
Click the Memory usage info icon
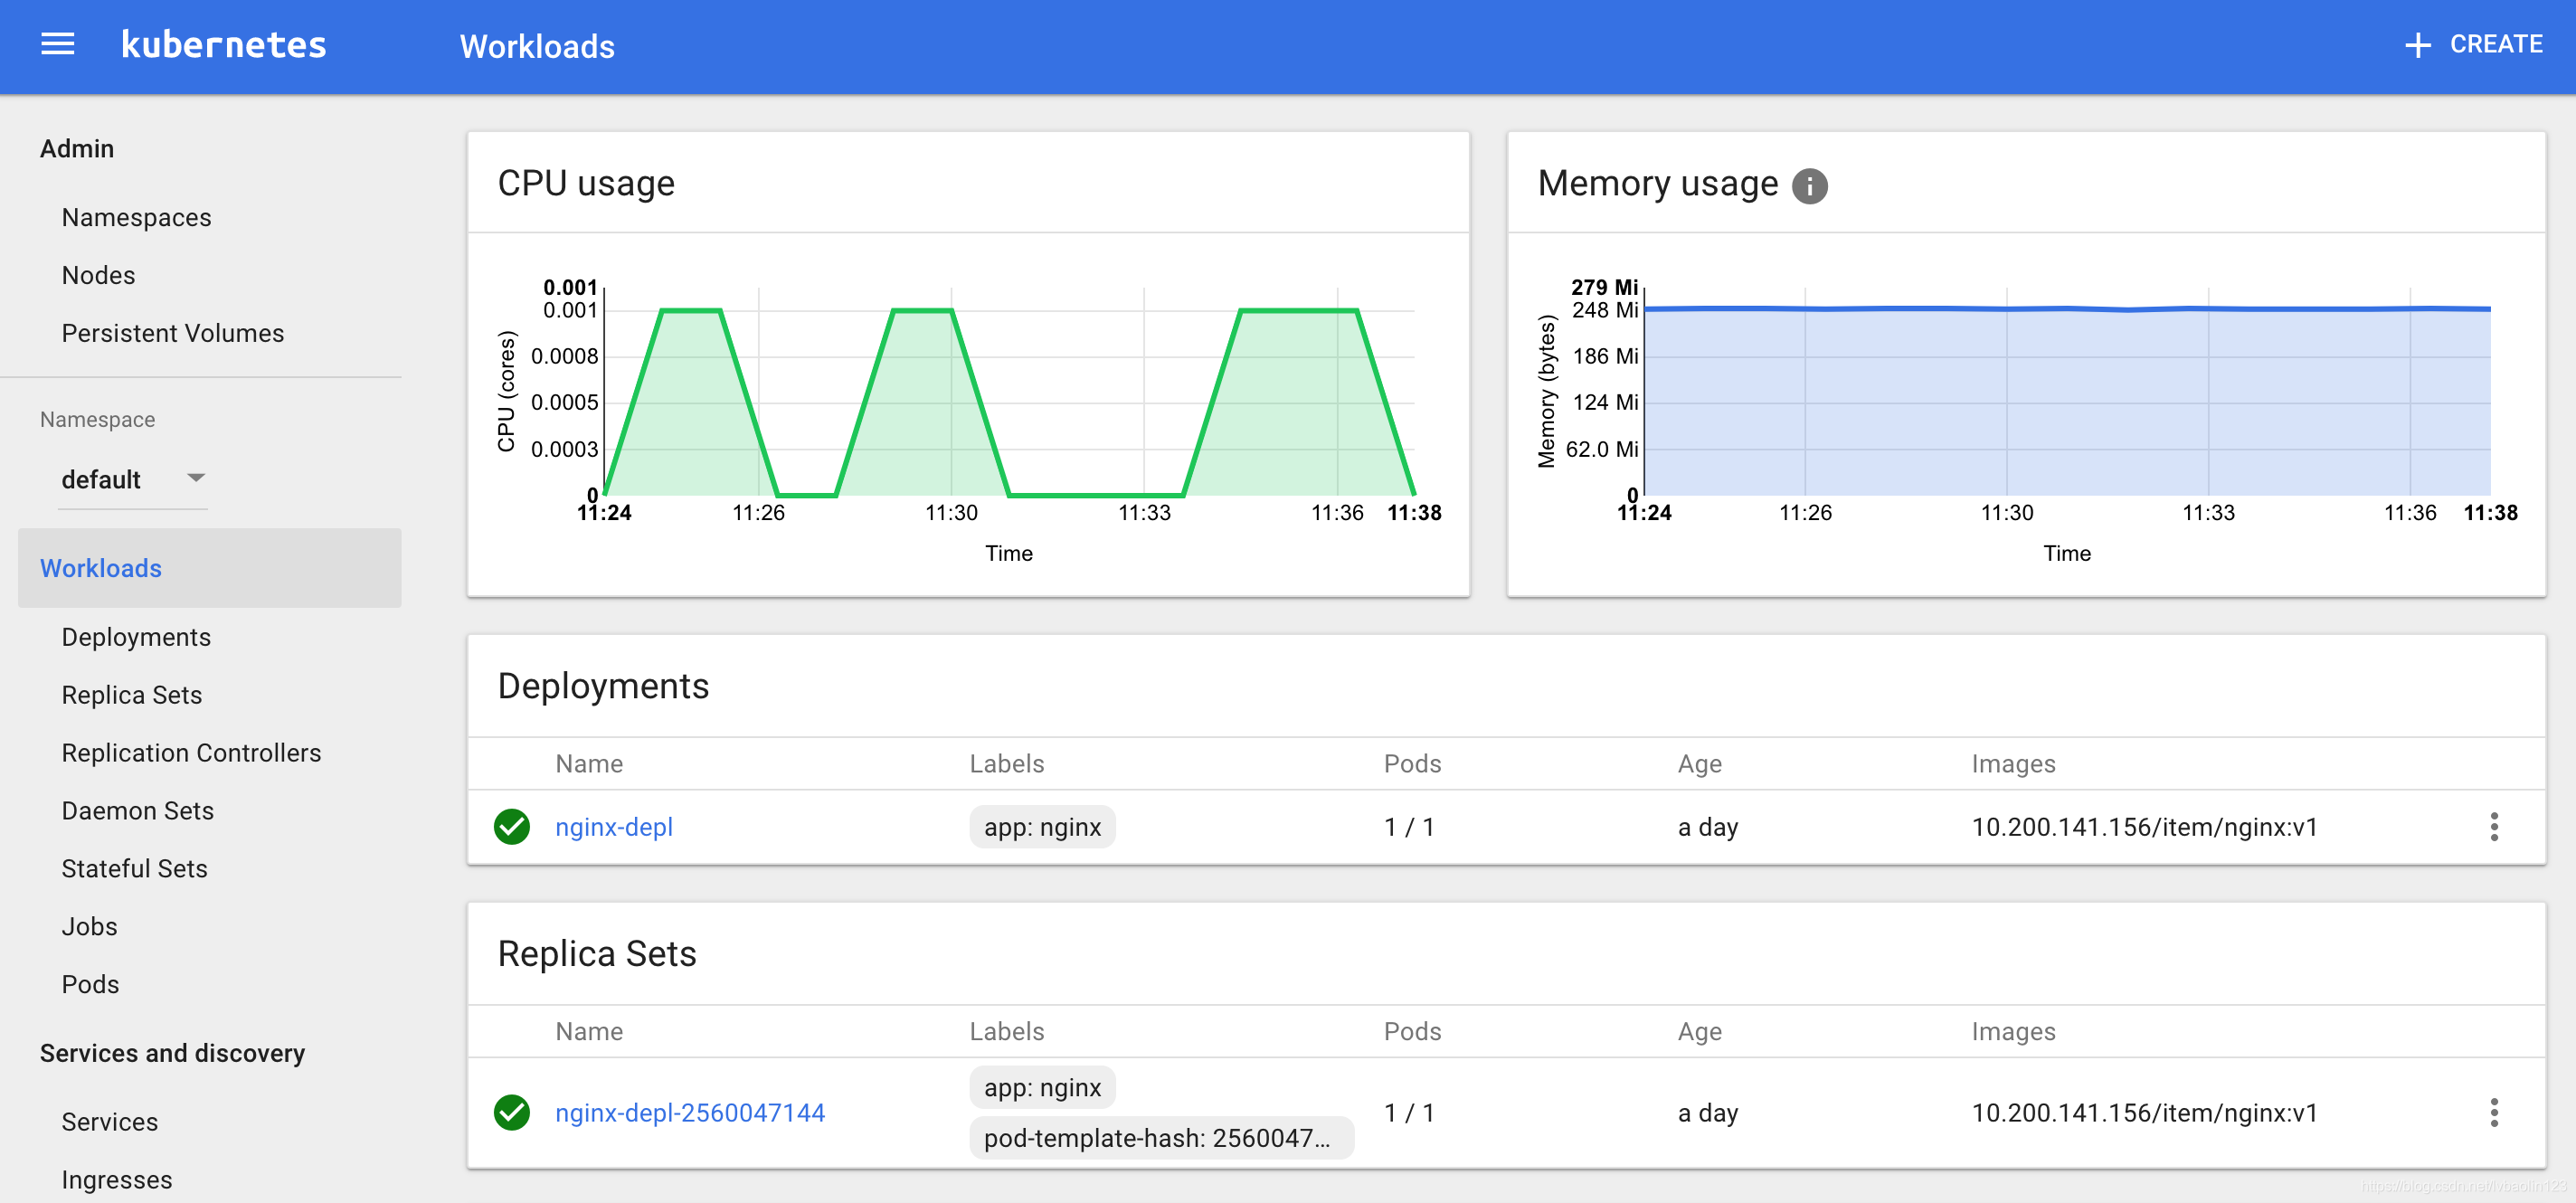[x=1808, y=186]
